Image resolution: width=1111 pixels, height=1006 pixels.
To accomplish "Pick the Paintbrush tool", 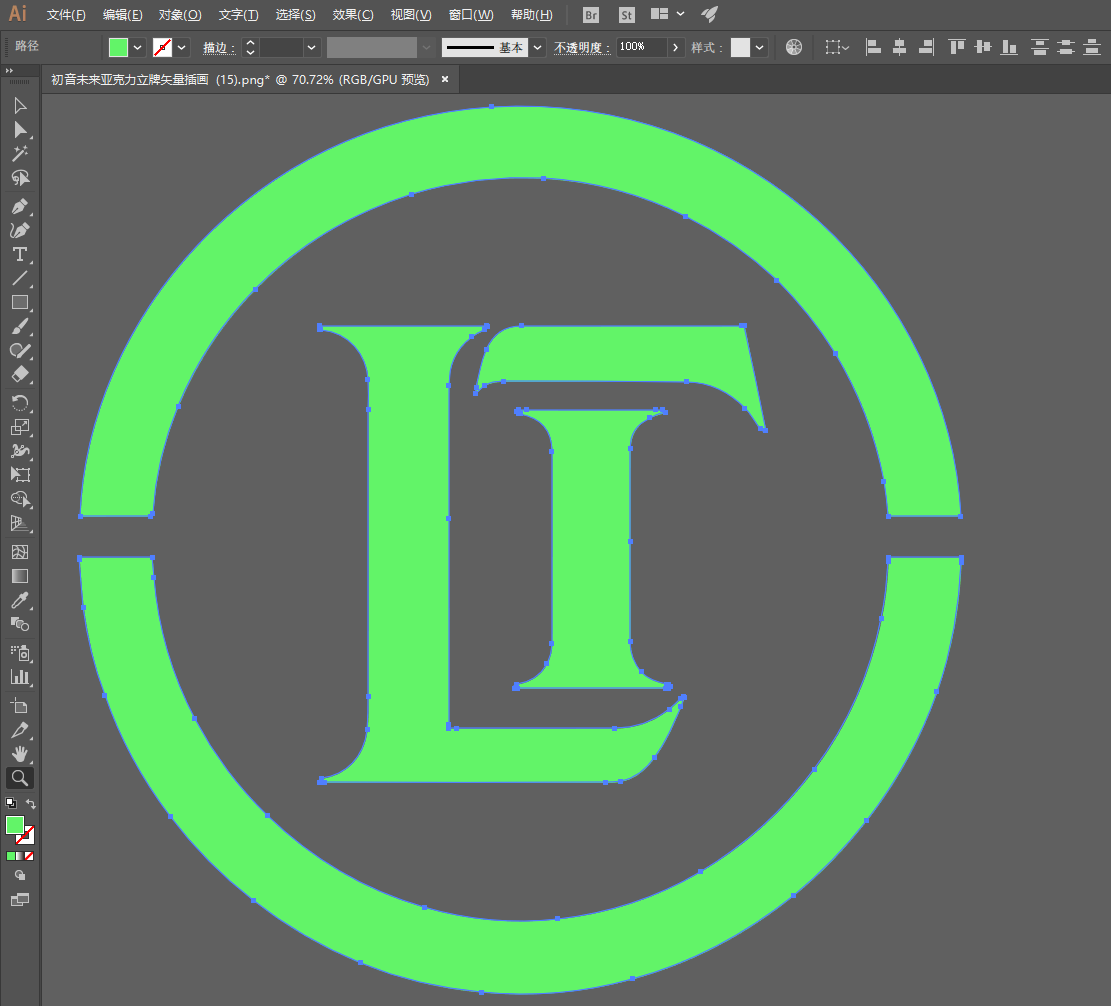I will pos(20,327).
